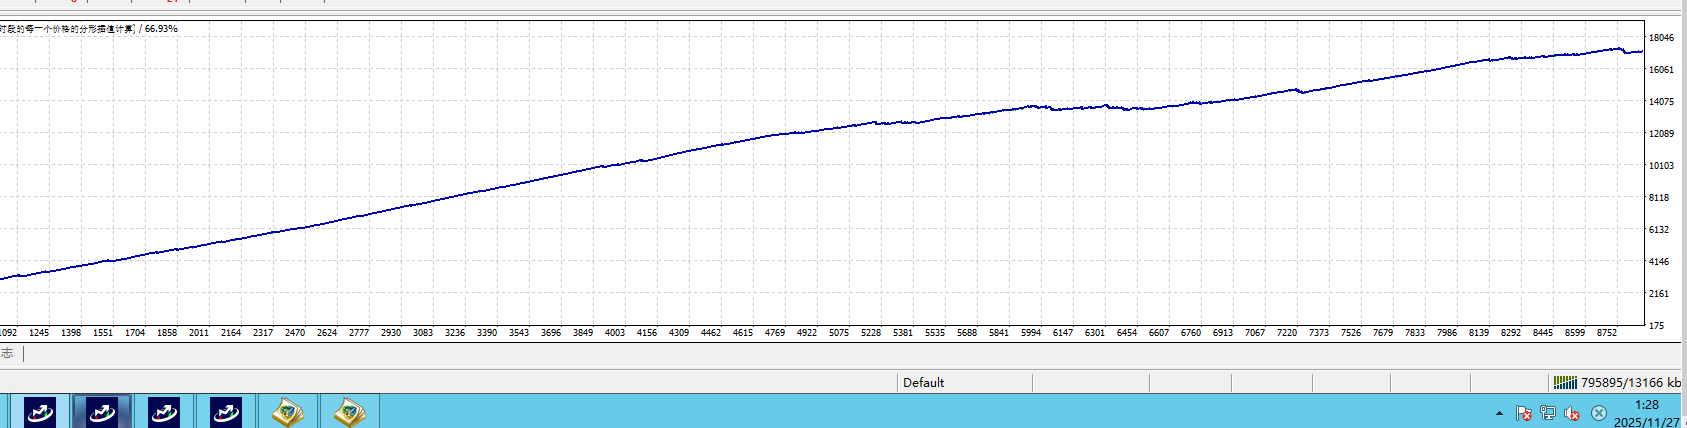
Task: Open the first golden book taskbar icon
Action: pos(288,411)
